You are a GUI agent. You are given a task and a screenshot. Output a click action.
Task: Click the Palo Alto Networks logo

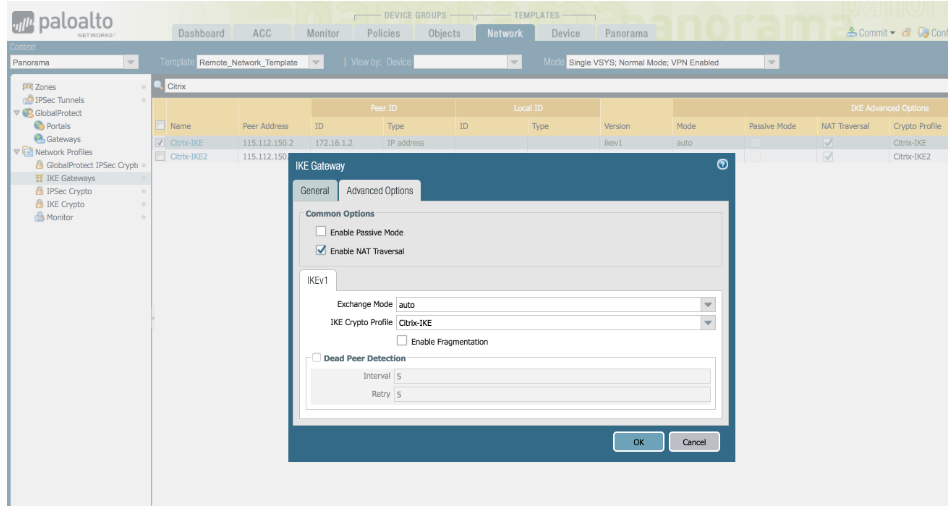coord(63,24)
